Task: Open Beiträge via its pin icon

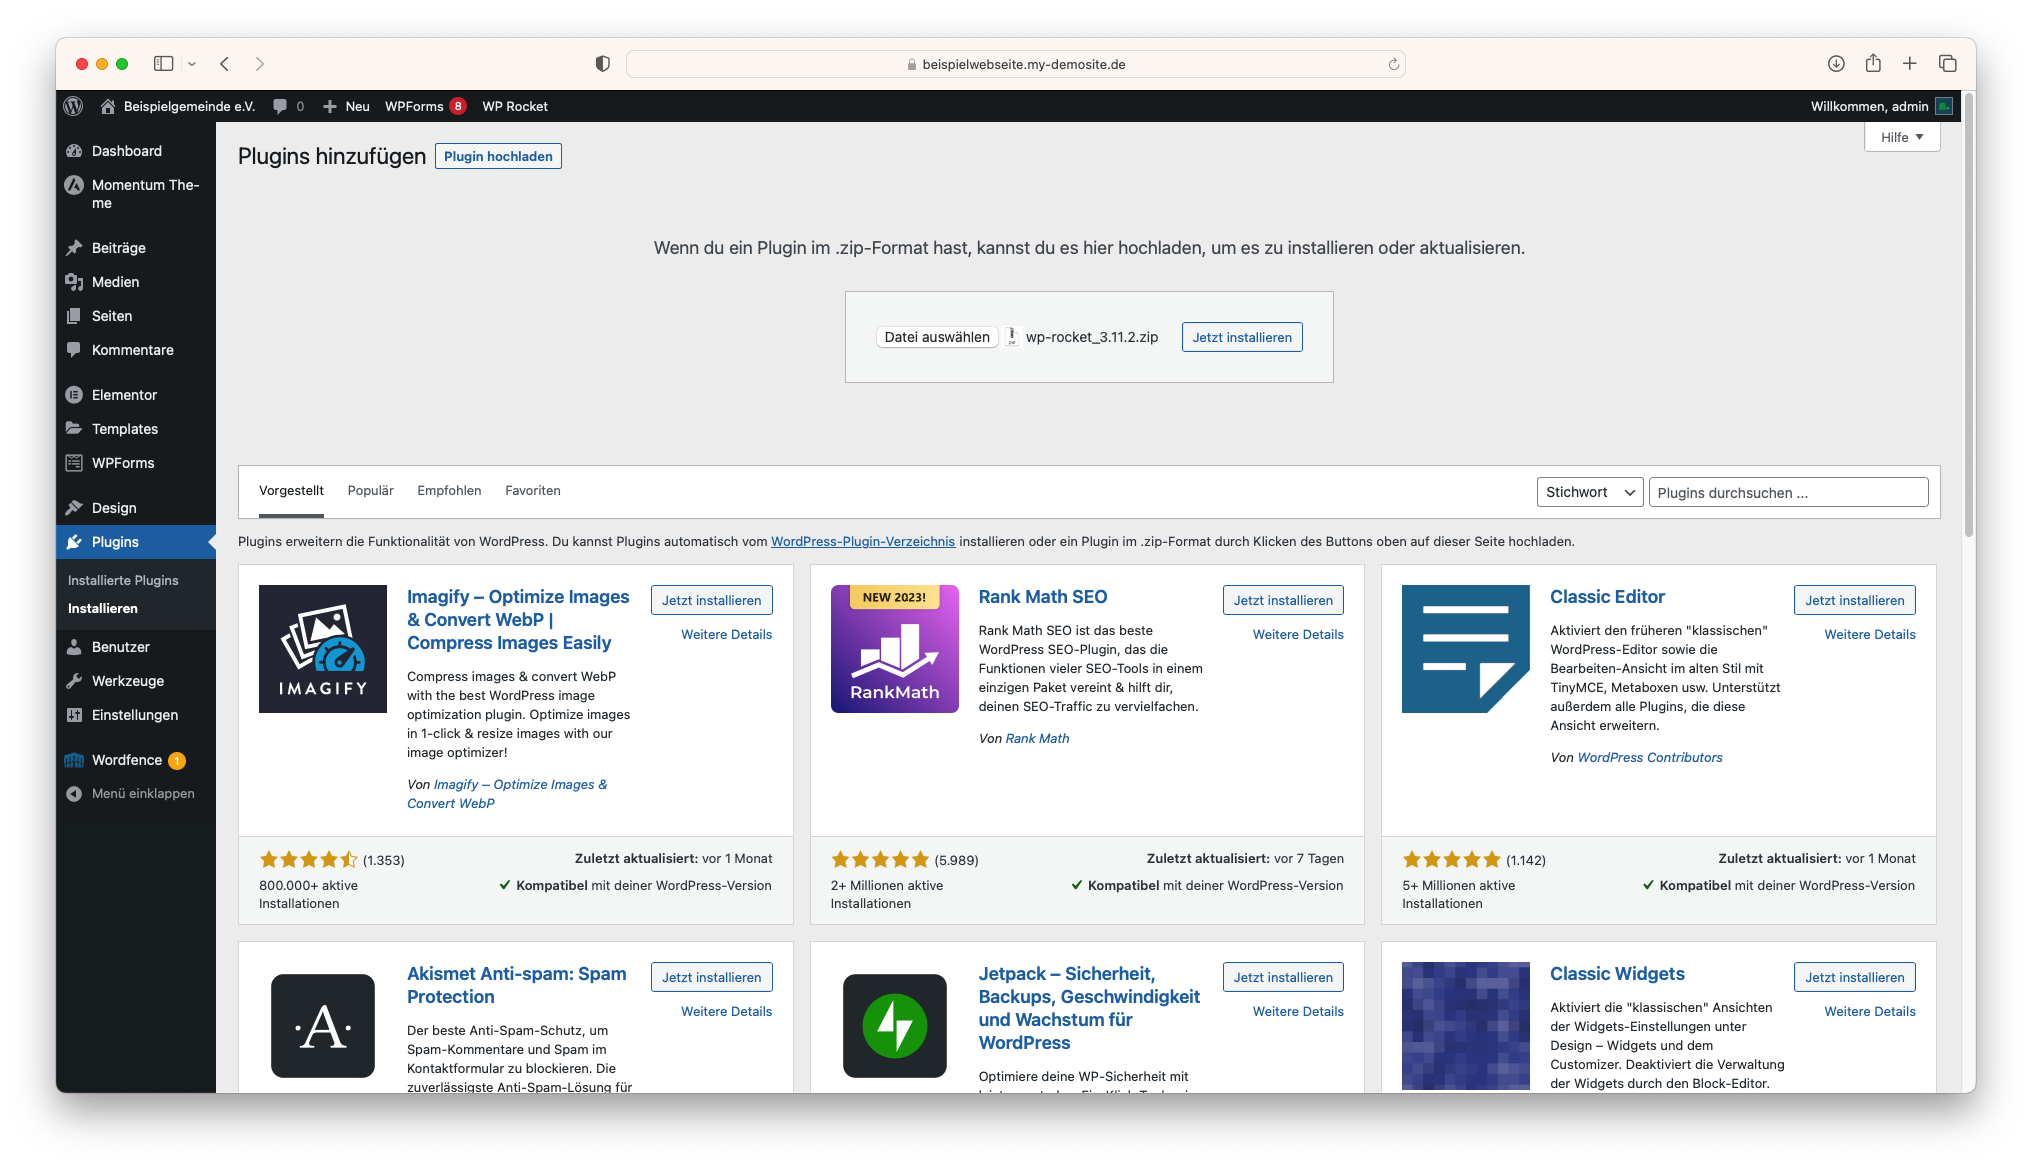Action: click(74, 248)
